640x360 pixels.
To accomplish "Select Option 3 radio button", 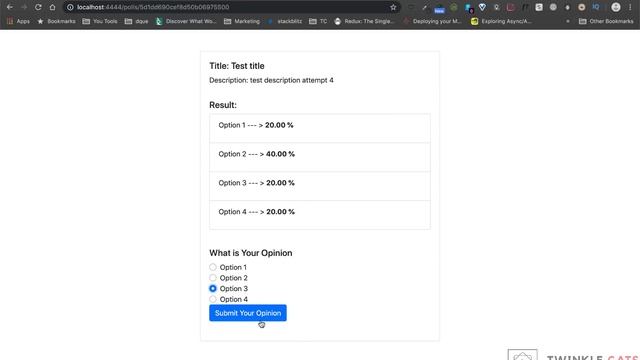I will [213, 288].
